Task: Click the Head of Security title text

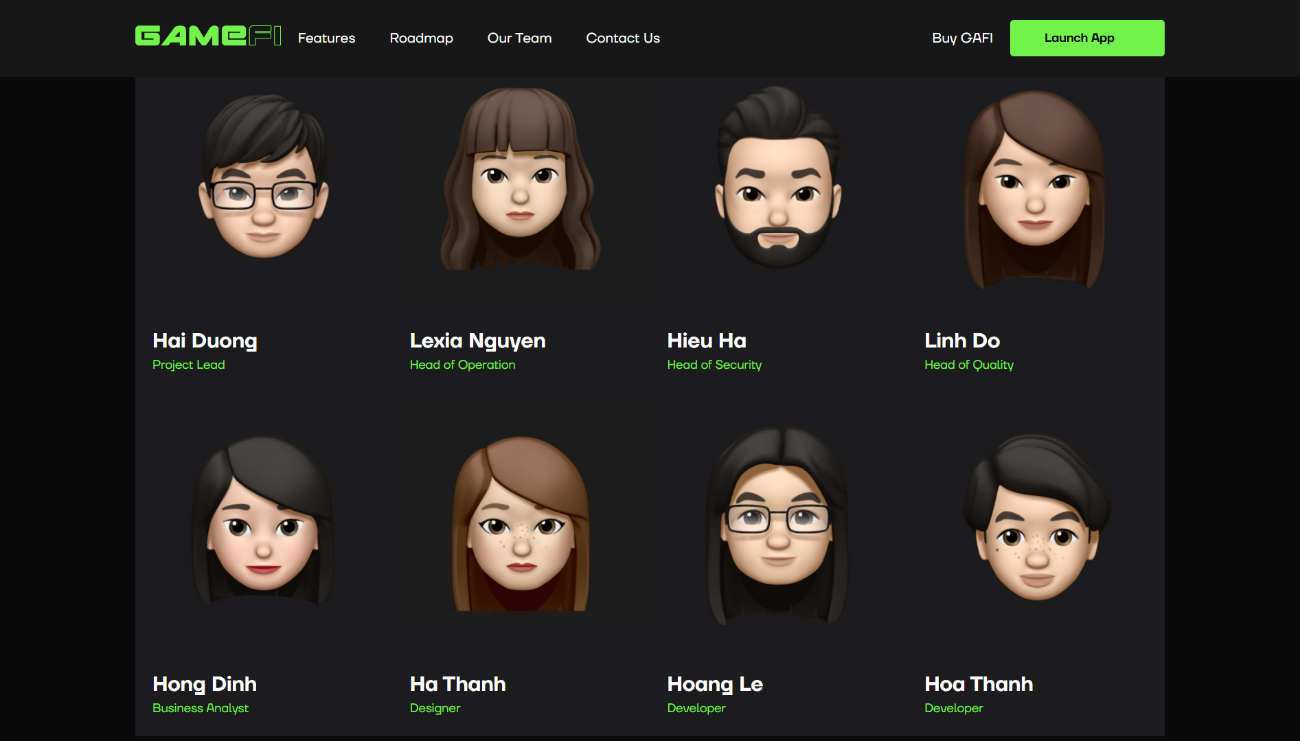Action: point(714,365)
